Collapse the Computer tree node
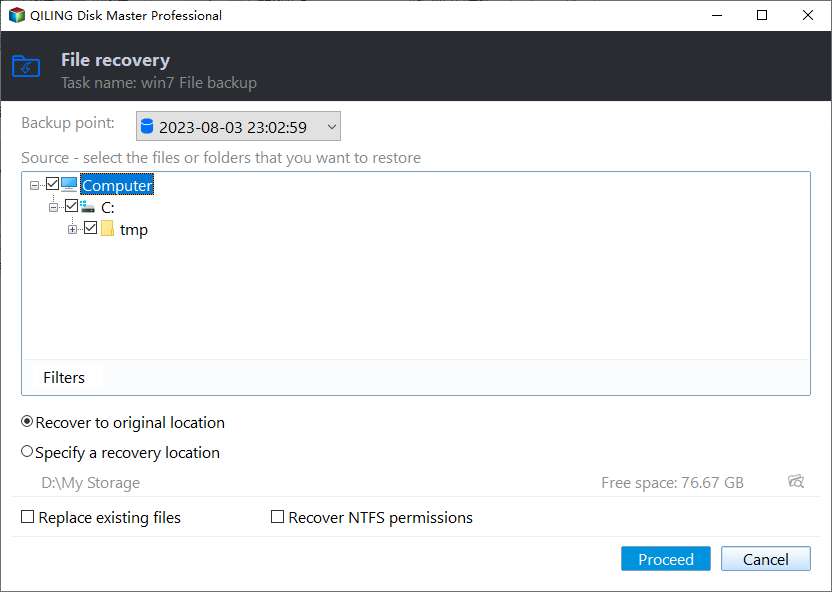 coord(34,185)
